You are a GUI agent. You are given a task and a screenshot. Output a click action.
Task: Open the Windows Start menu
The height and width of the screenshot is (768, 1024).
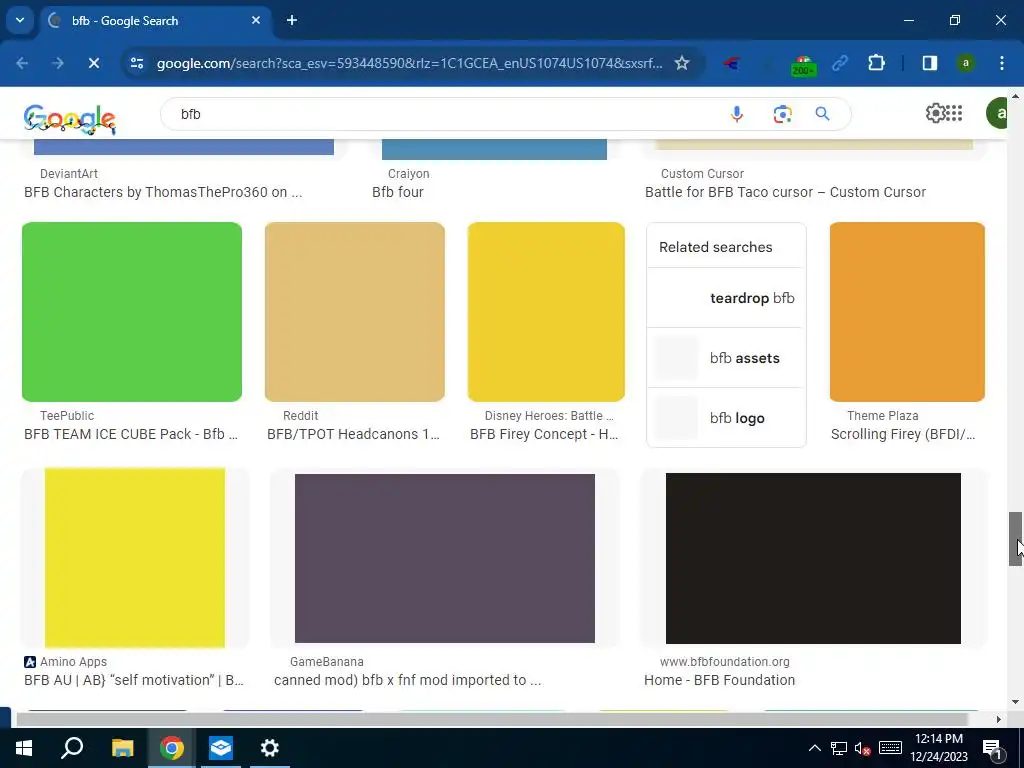click(24, 748)
